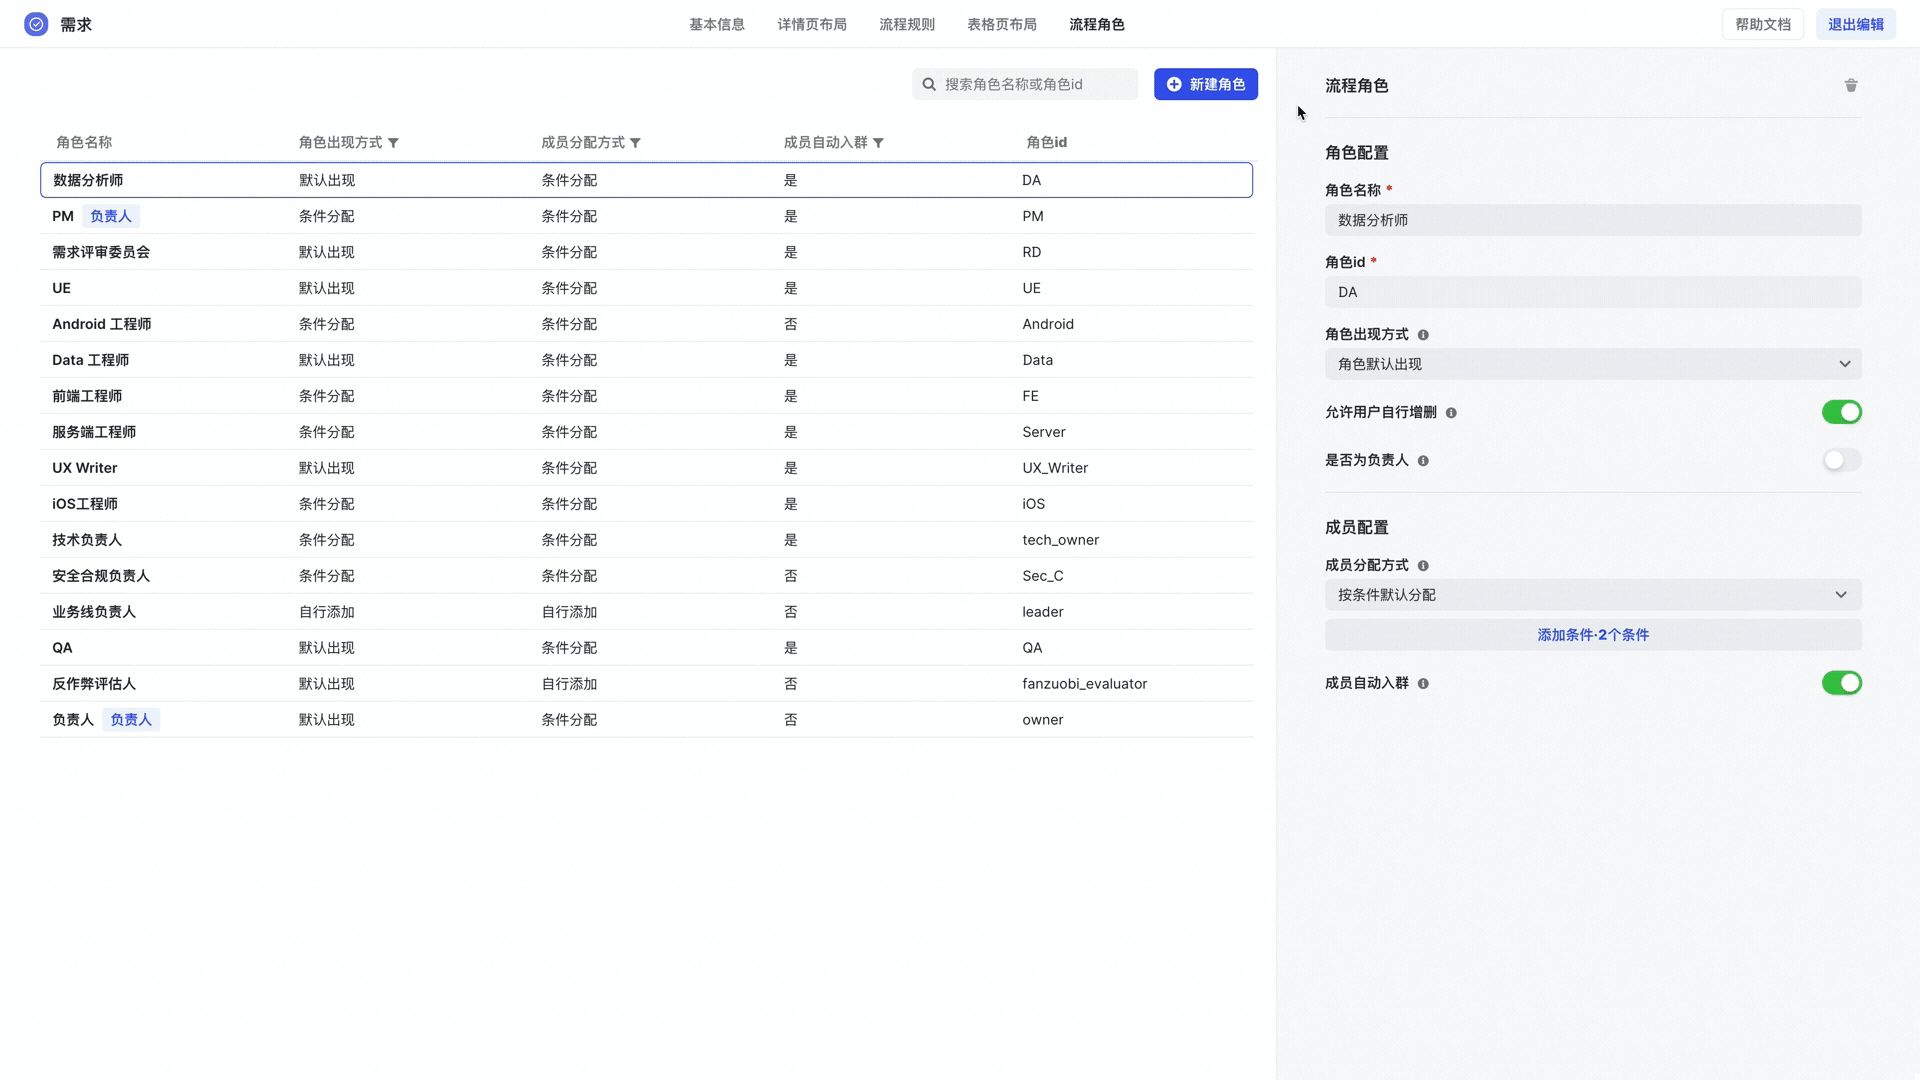Click the info icon next to 是否为负责人
Screen dimensions: 1920x1080
coord(1423,461)
